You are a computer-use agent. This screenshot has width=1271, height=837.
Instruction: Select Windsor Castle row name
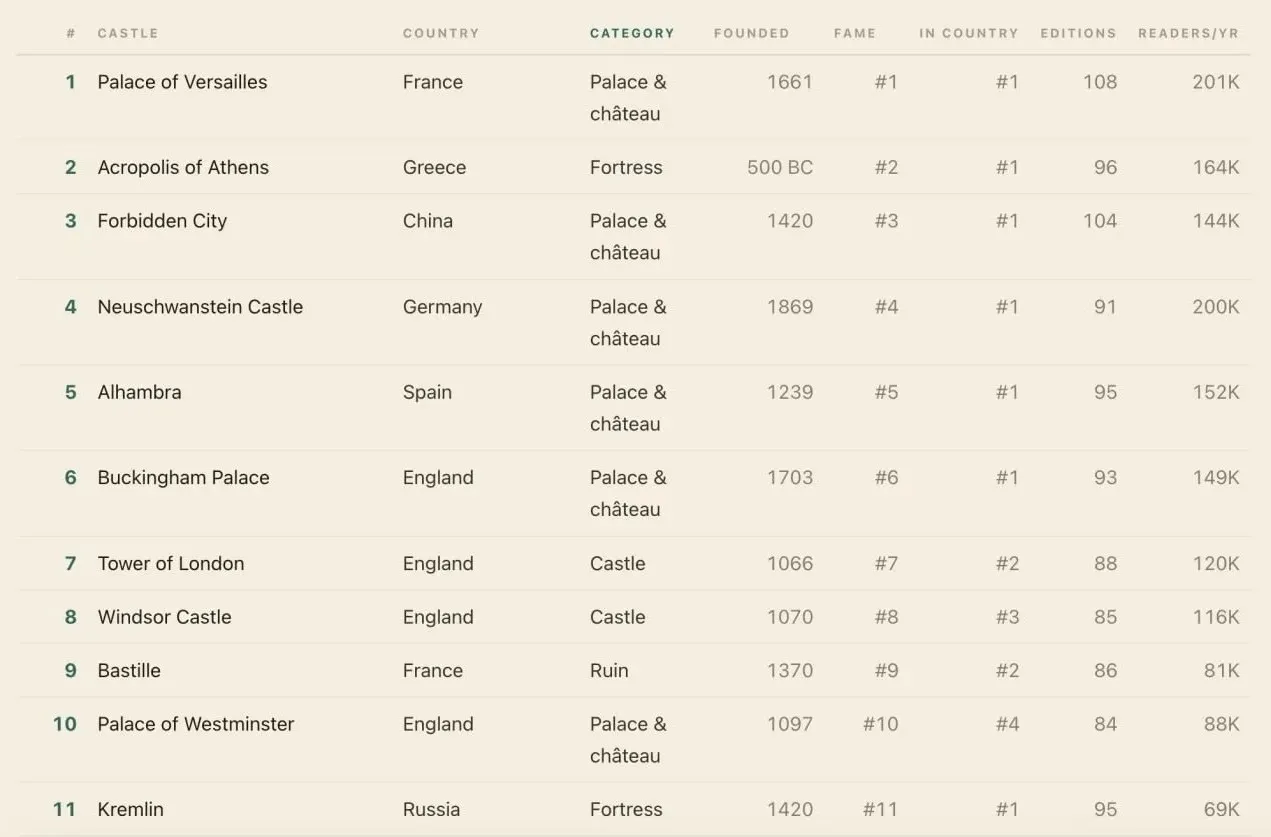pyautogui.click(x=164, y=617)
